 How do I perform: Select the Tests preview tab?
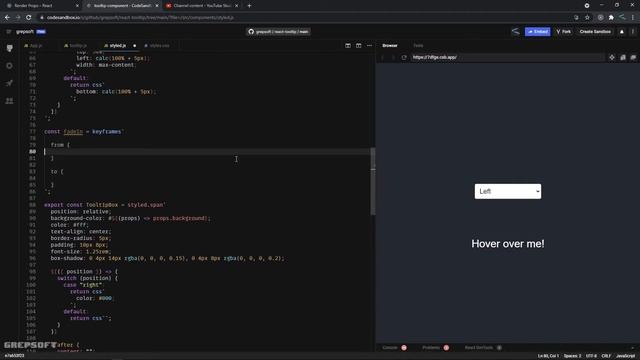coord(418,46)
